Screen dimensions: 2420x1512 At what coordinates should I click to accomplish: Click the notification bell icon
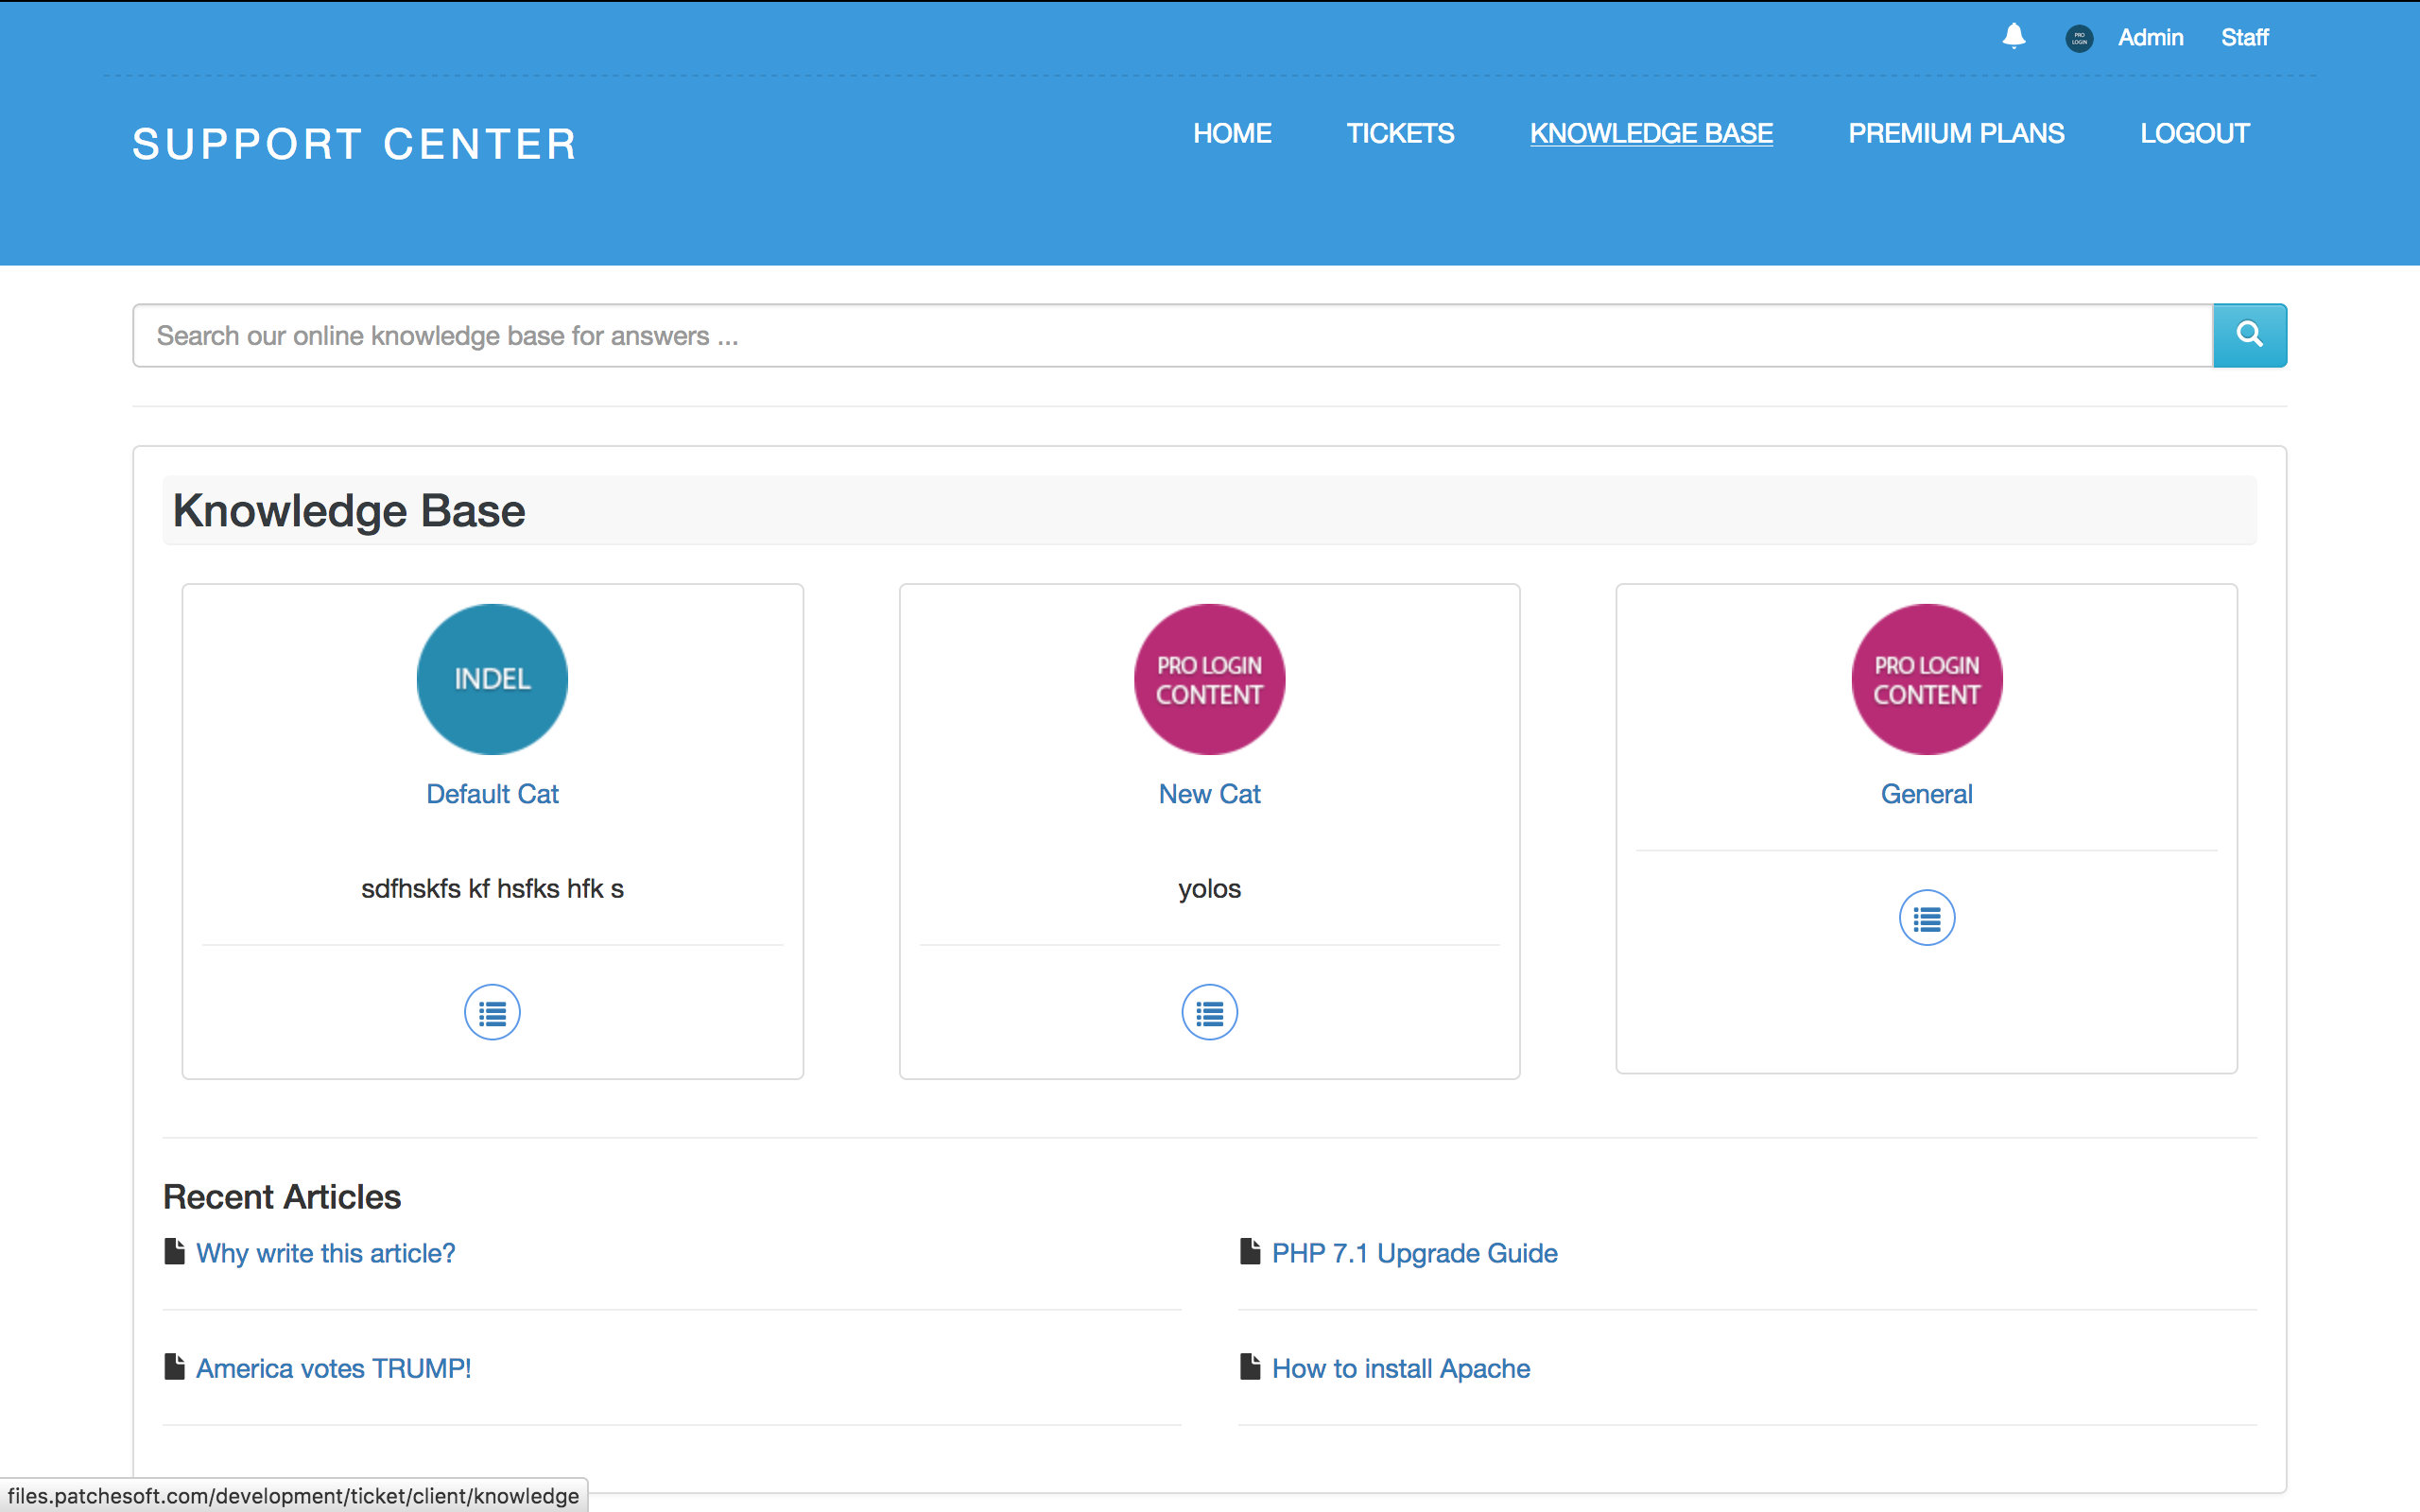2013,37
